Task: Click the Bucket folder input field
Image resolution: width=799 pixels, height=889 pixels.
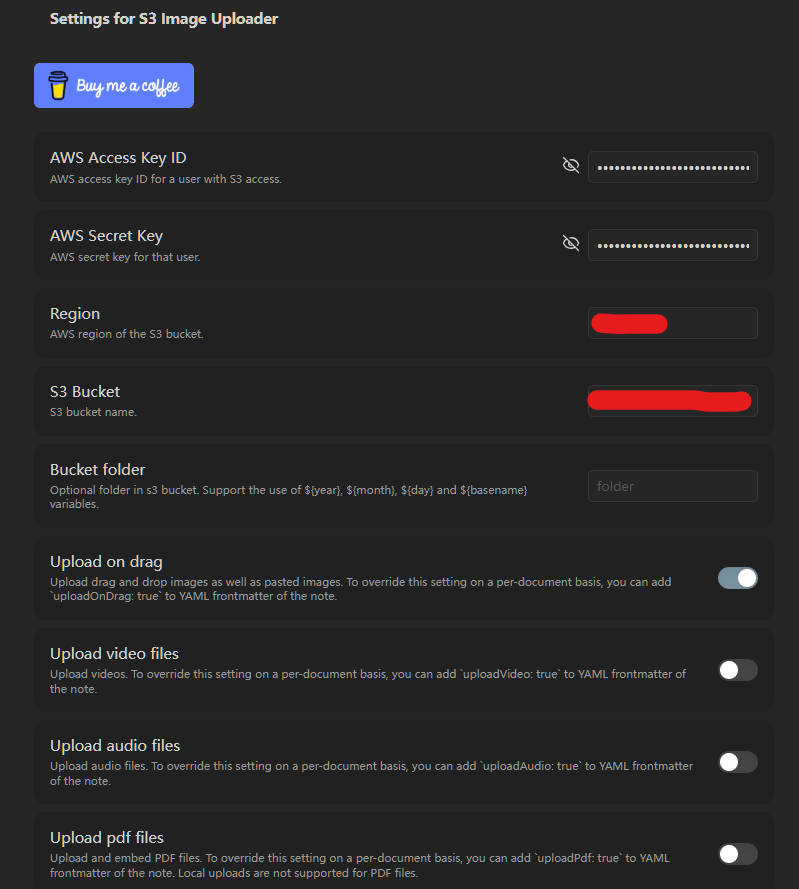Action: (673, 486)
